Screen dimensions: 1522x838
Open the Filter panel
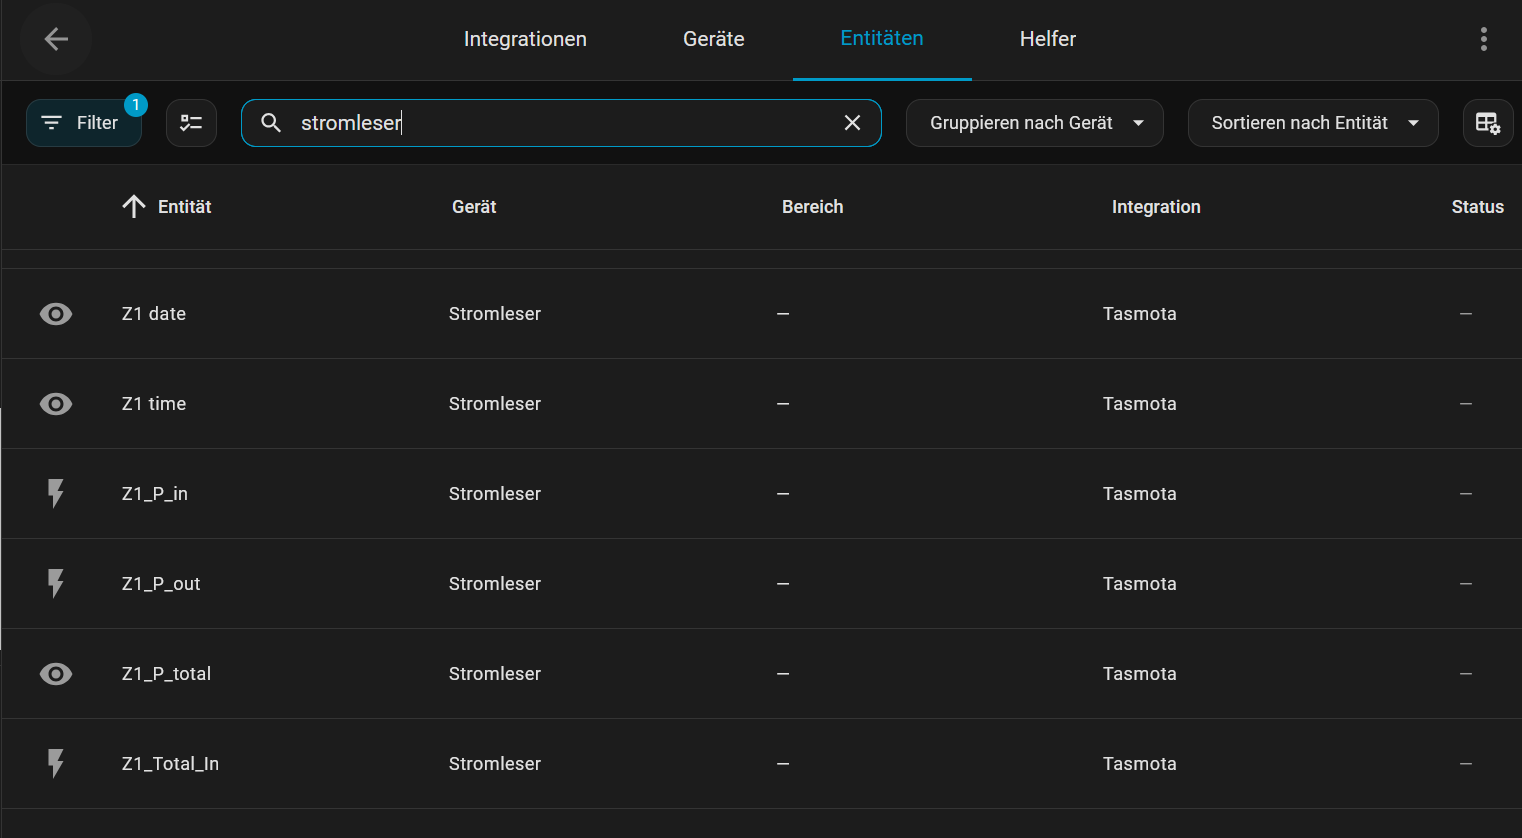tap(84, 123)
